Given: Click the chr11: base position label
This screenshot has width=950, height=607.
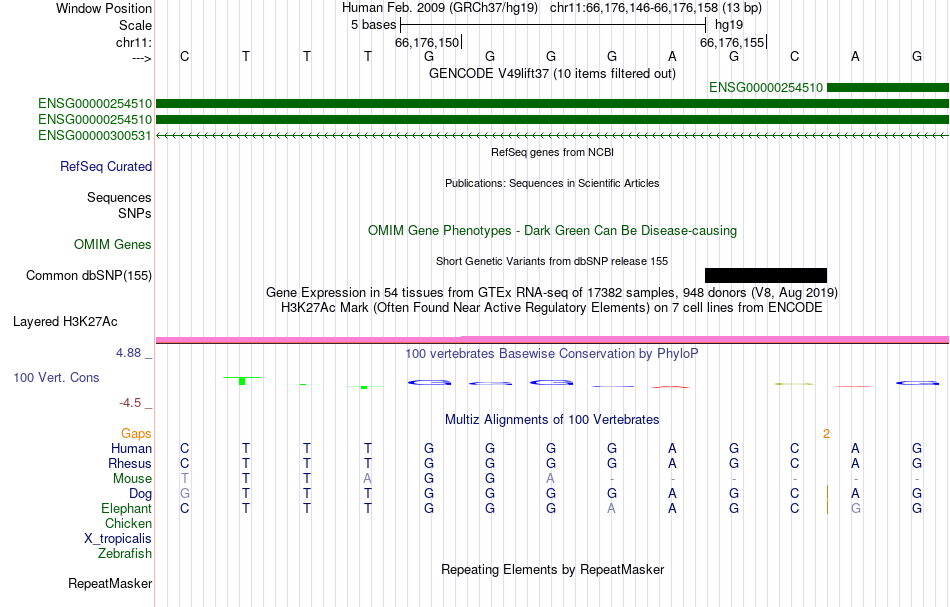Looking at the screenshot, I should coord(133,42).
